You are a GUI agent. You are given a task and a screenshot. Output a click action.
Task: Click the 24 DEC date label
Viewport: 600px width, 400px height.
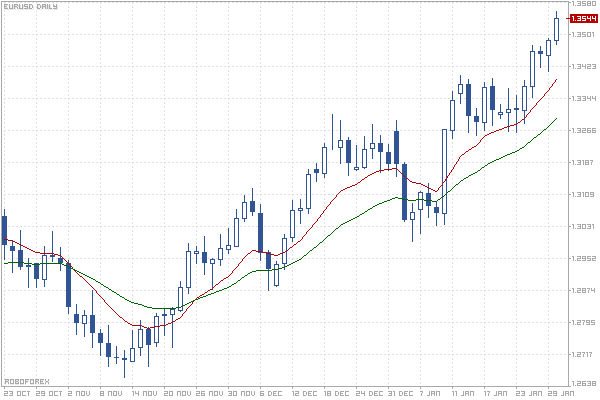tap(369, 393)
